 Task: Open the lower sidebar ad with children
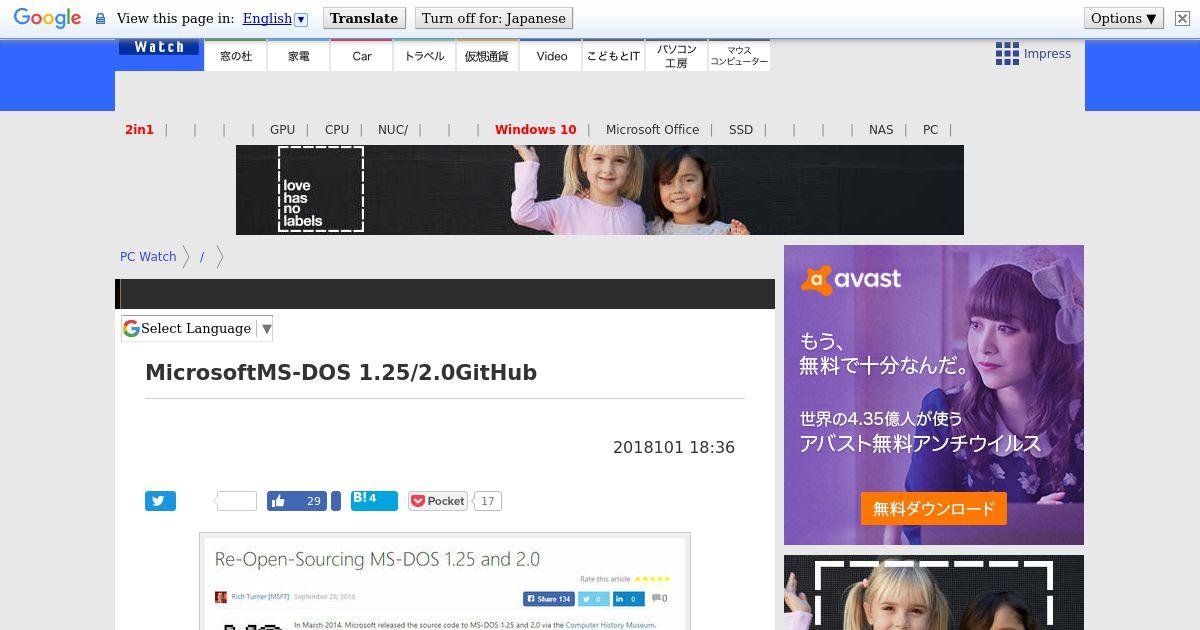click(934, 592)
